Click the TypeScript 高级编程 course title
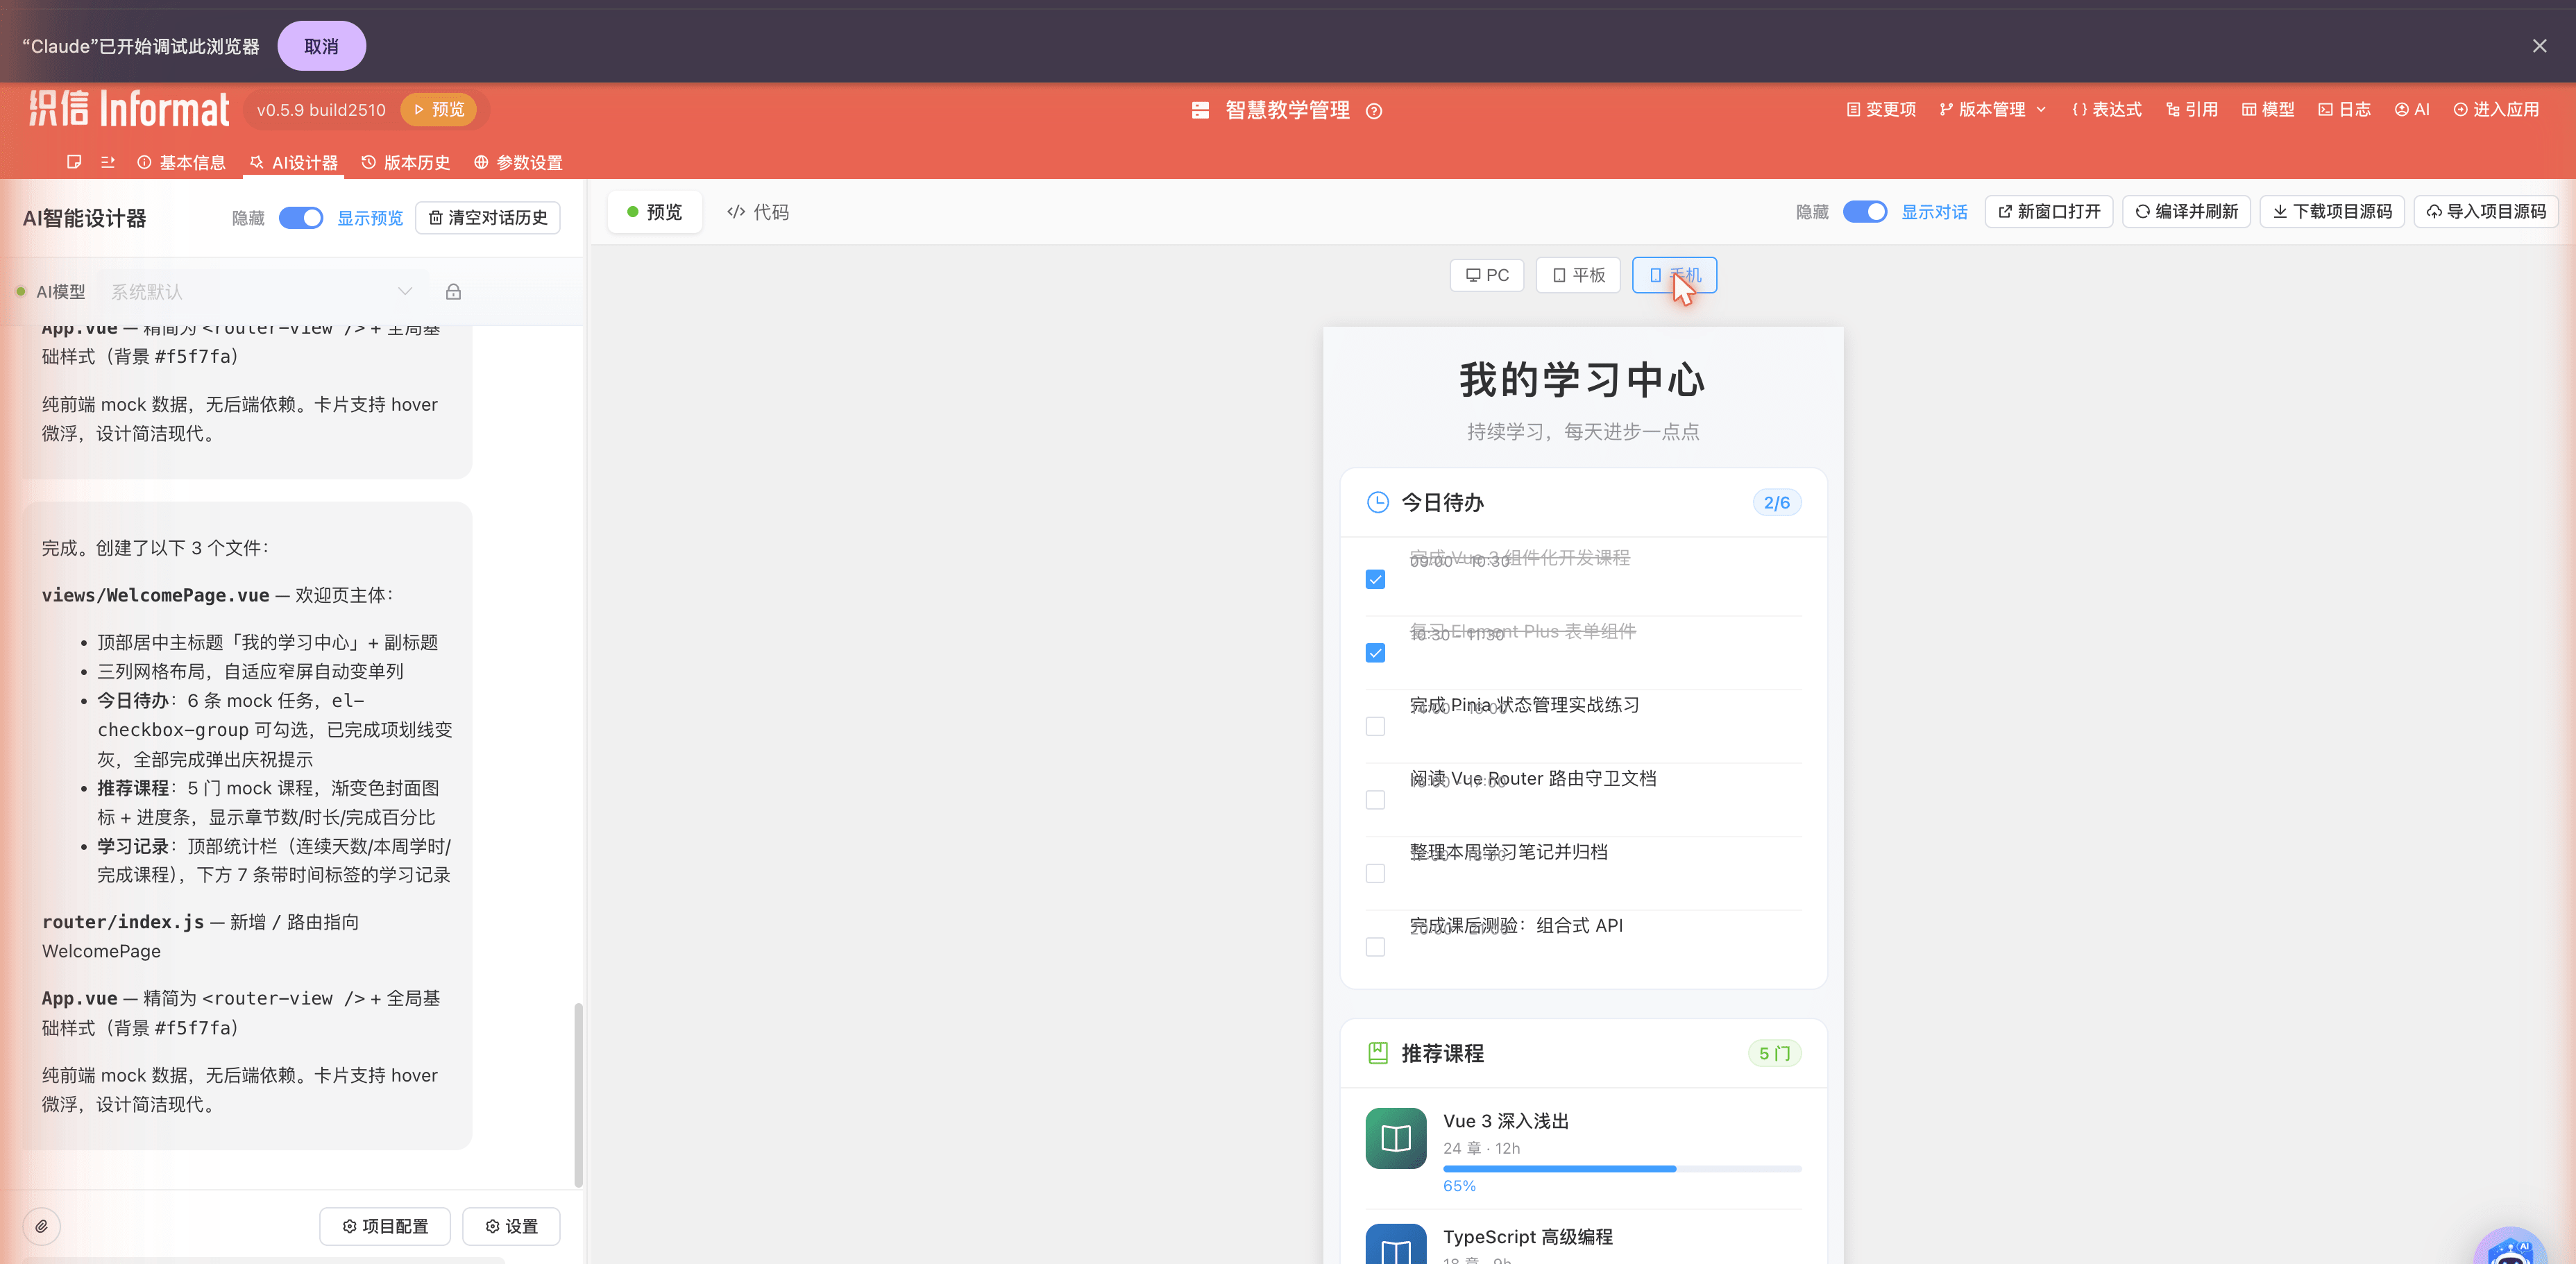This screenshot has height=1264, width=2576. (x=1527, y=1237)
